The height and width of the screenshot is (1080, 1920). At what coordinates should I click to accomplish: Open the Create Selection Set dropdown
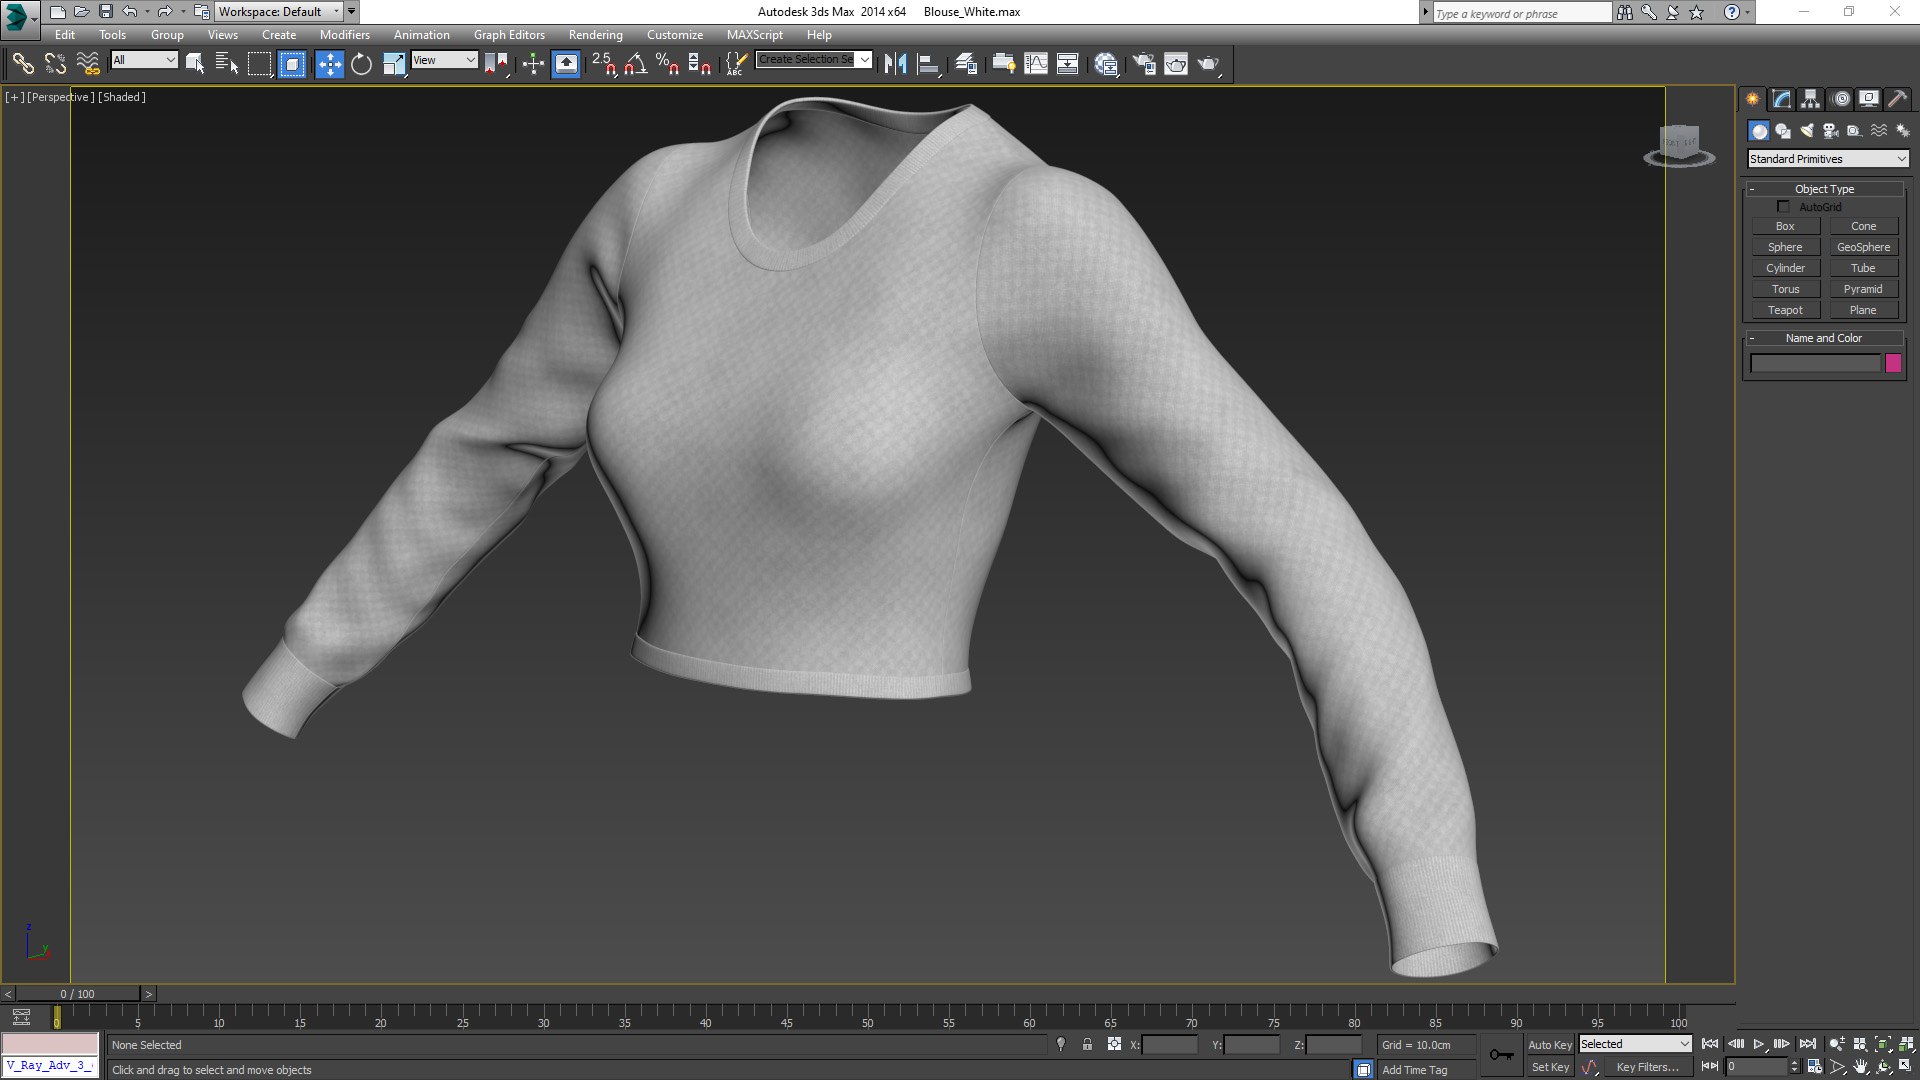coord(814,60)
